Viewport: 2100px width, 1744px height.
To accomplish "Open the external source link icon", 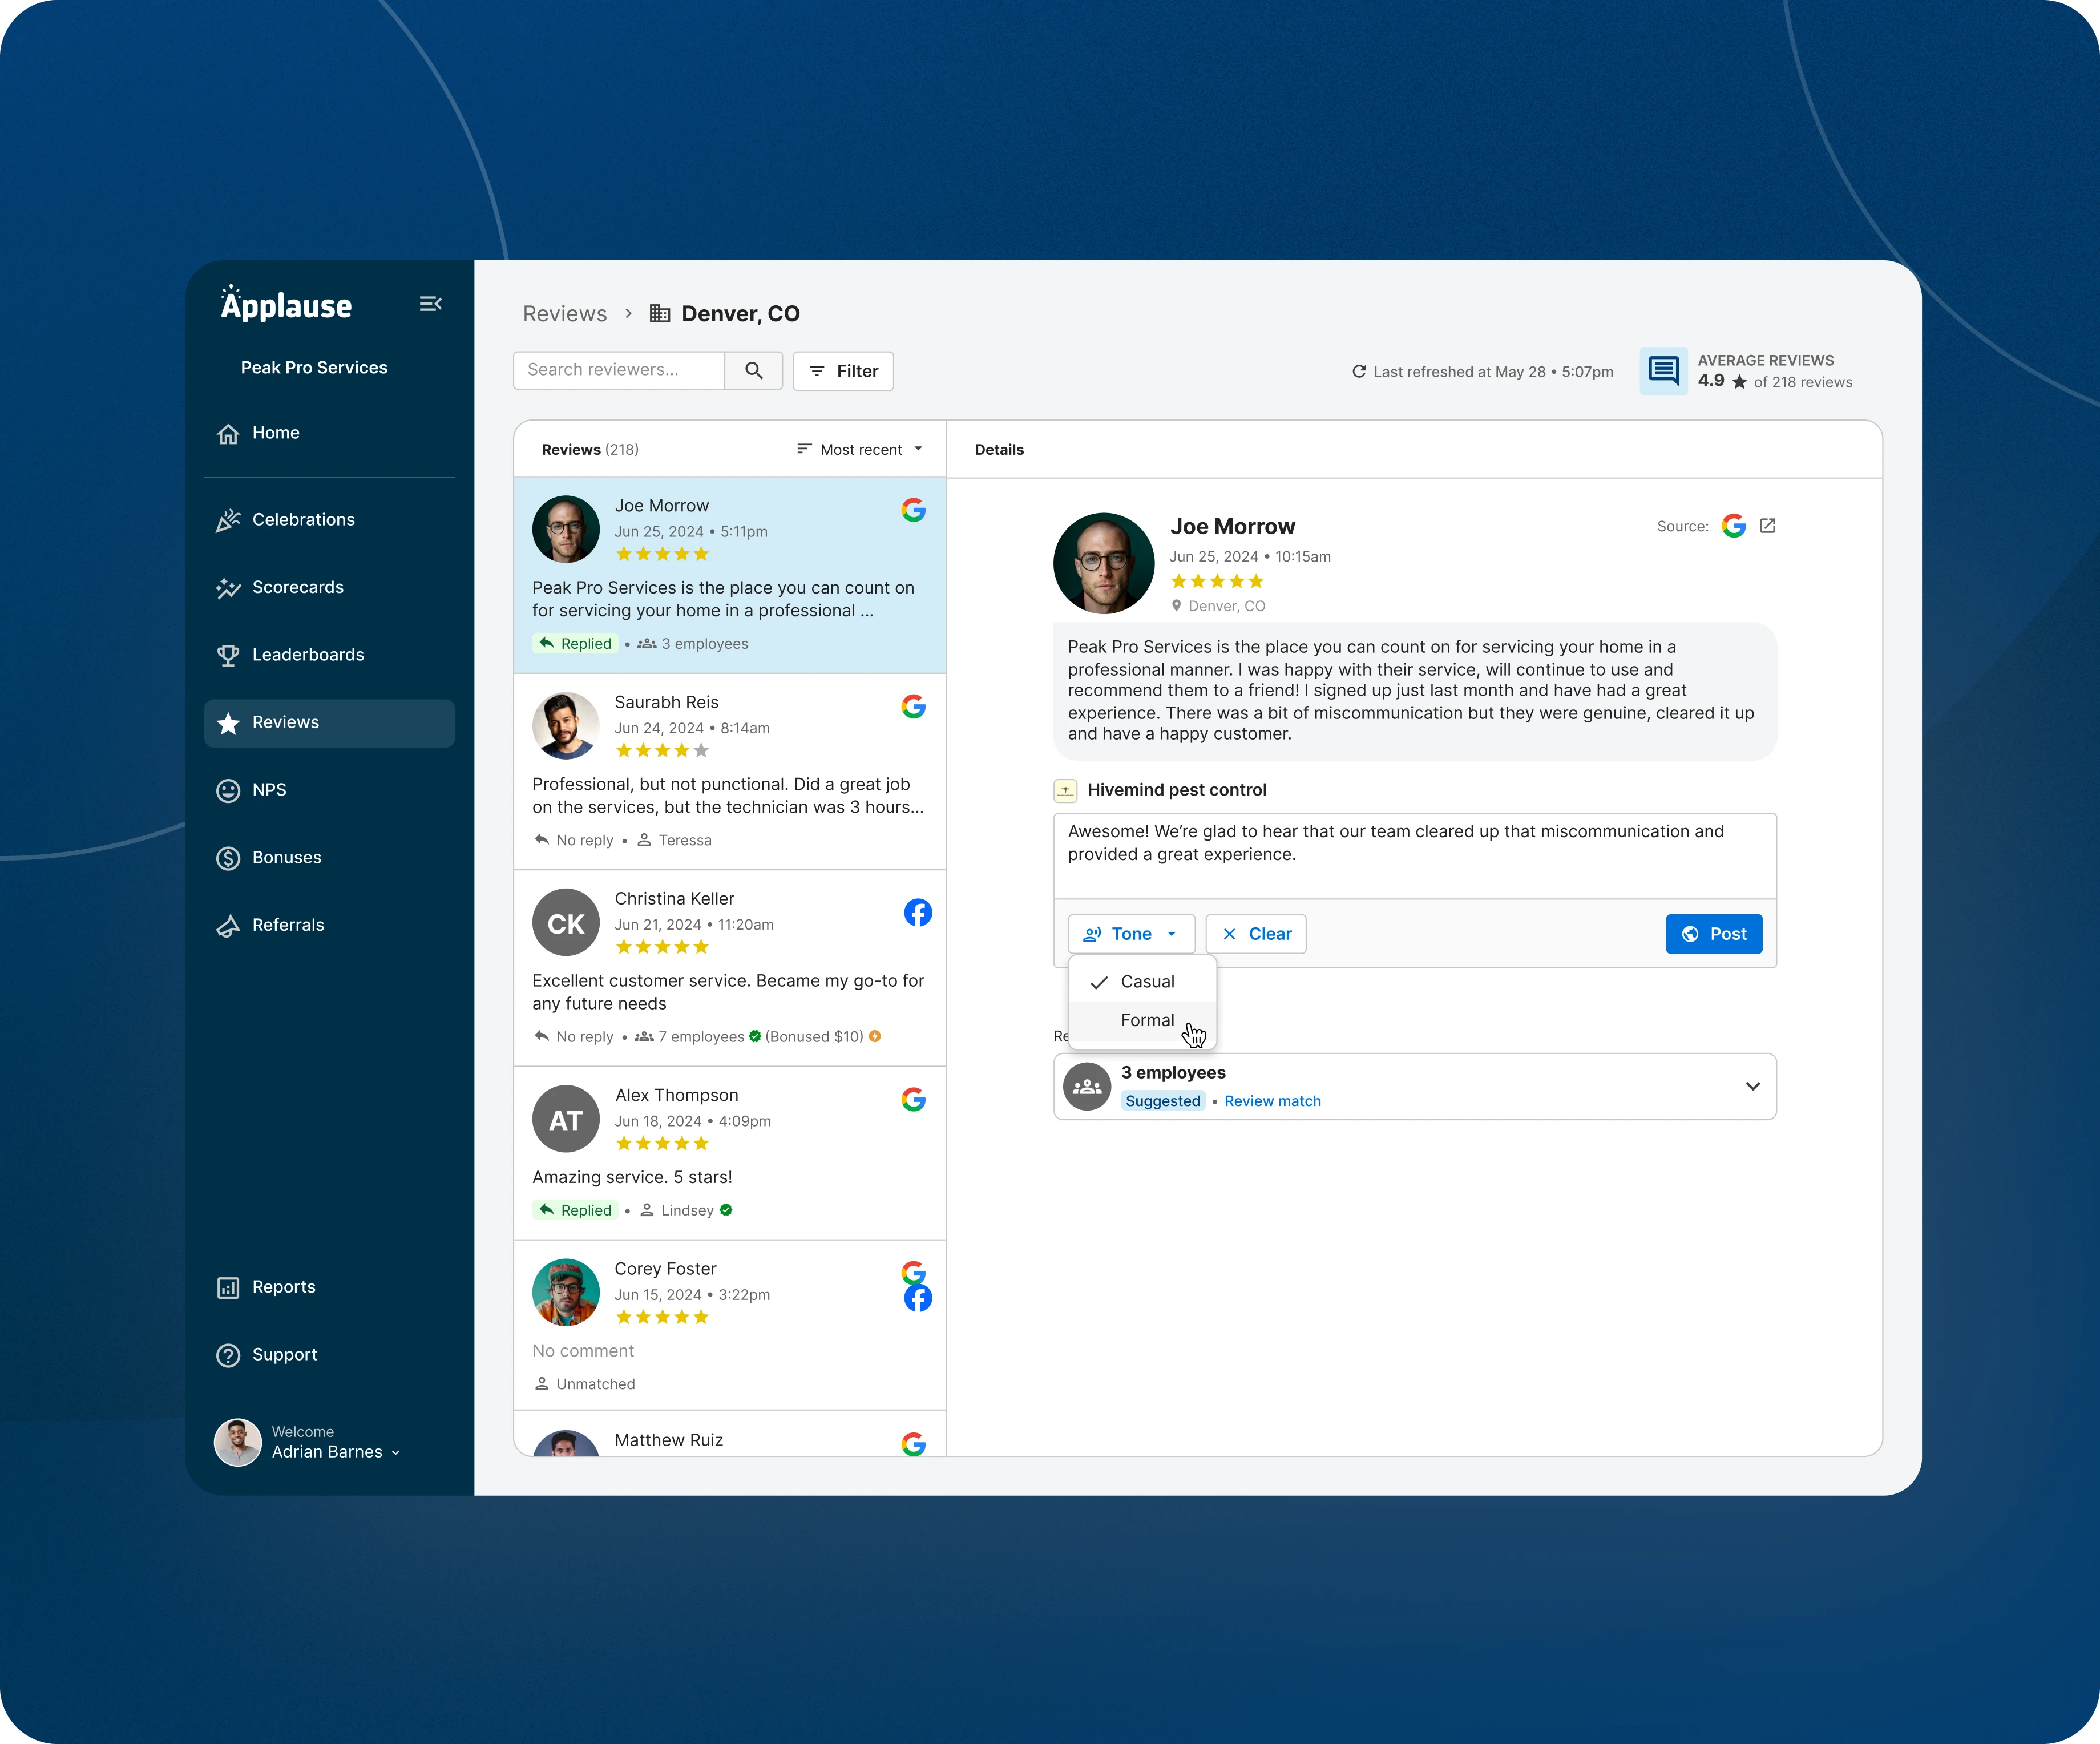I will point(1767,526).
